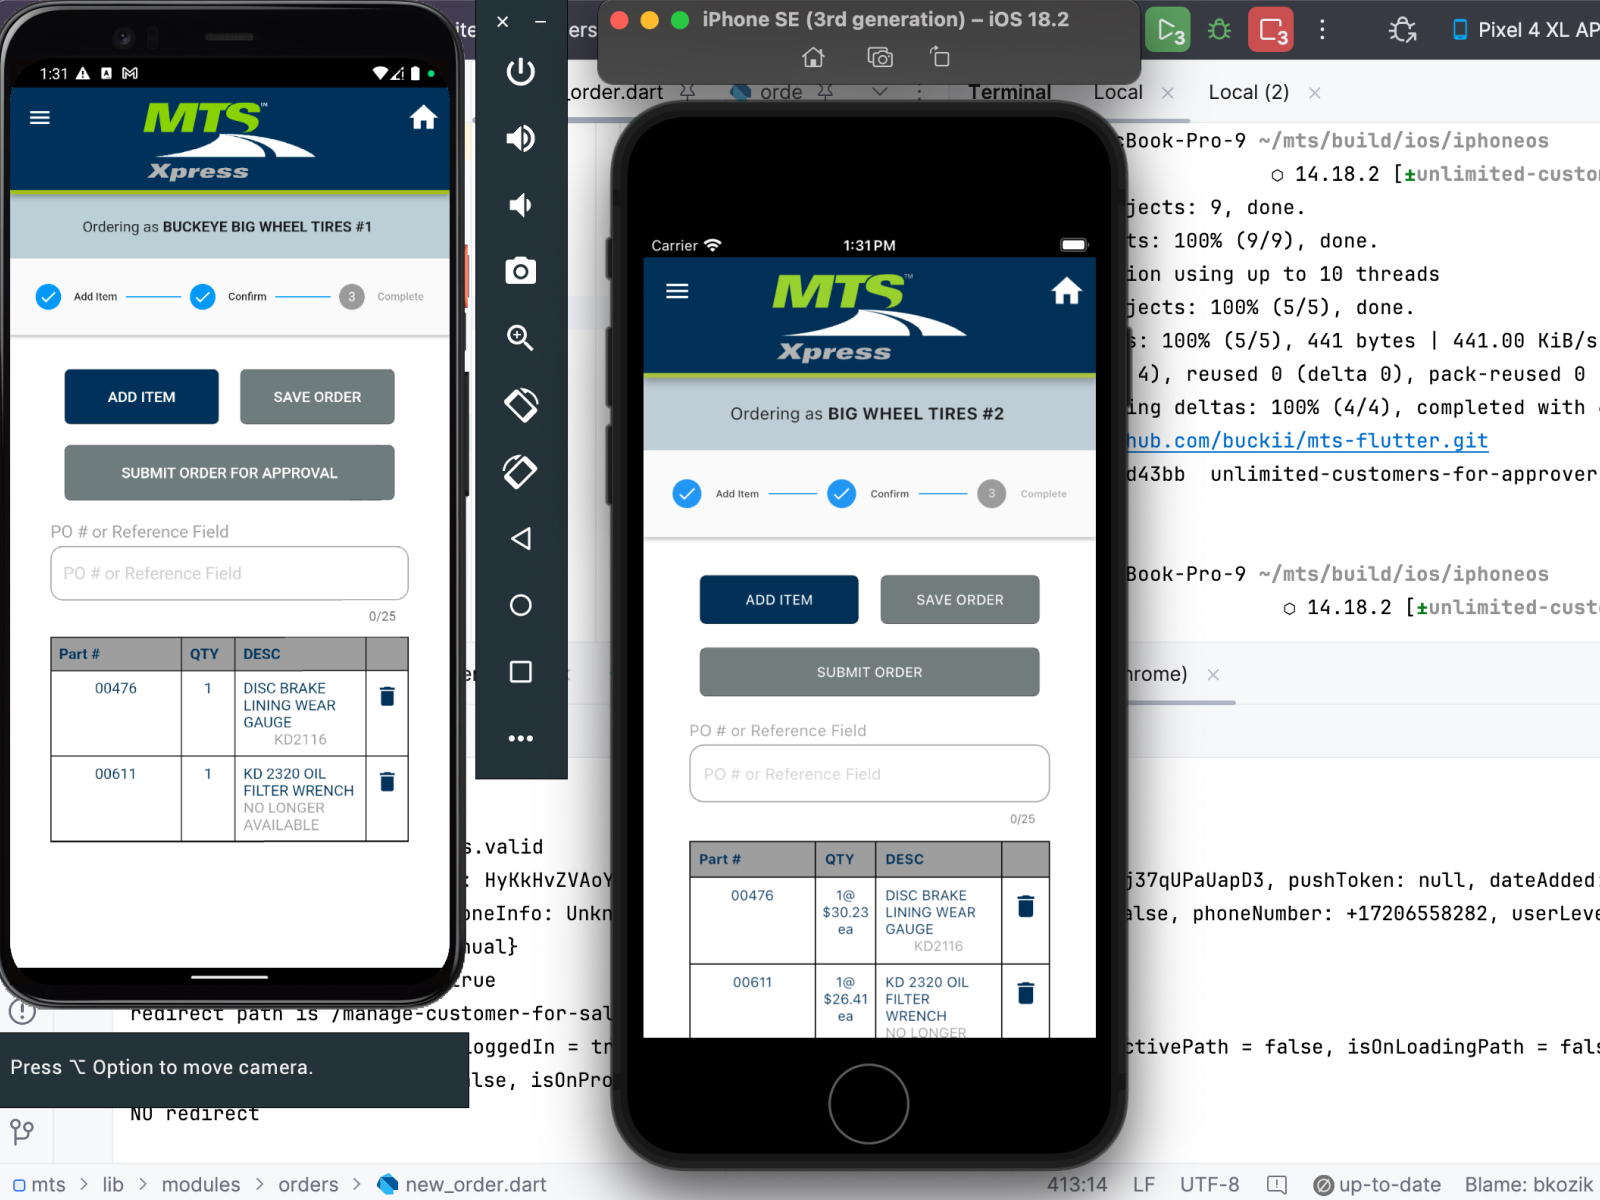The height and width of the screenshot is (1200, 1600).
Task: Tap the Confirm step circle in Android stepper
Action: [x=203, y=297]
